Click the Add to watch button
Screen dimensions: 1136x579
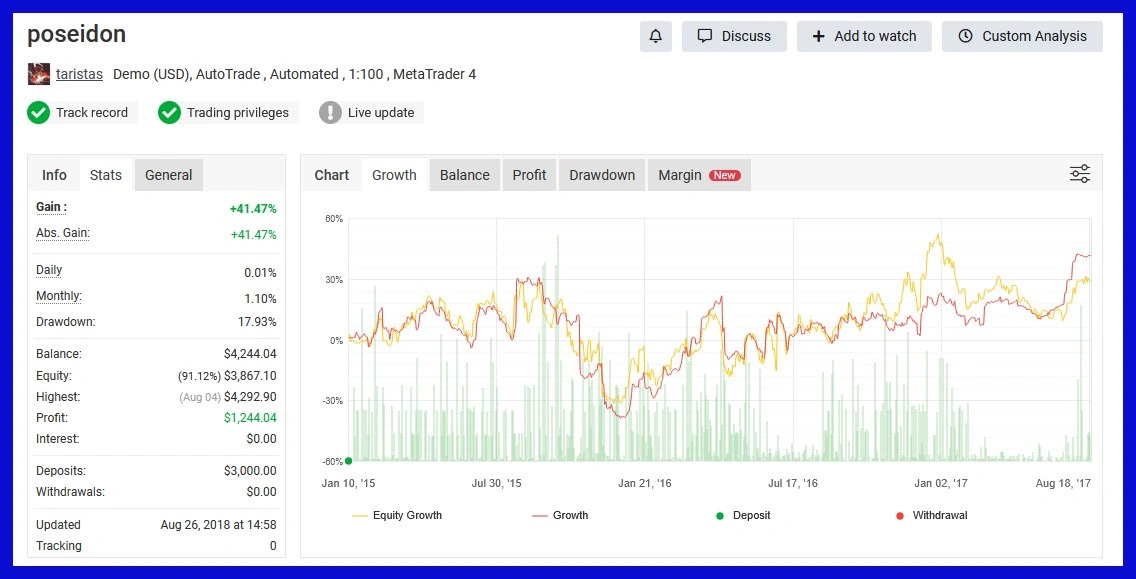point(864,36)
